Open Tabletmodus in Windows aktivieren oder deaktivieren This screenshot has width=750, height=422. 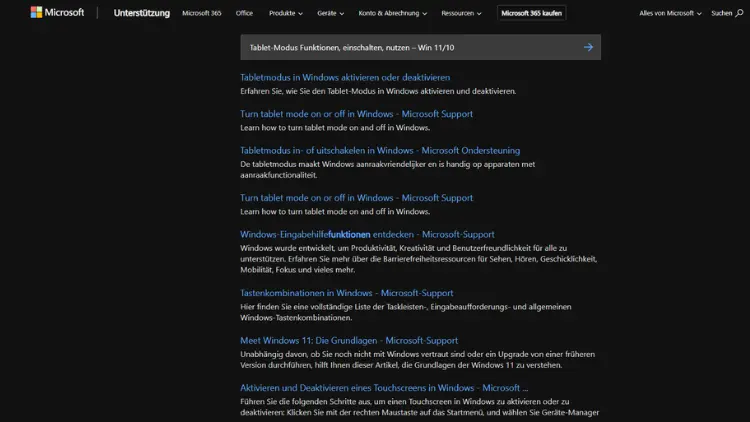[345, 77]
